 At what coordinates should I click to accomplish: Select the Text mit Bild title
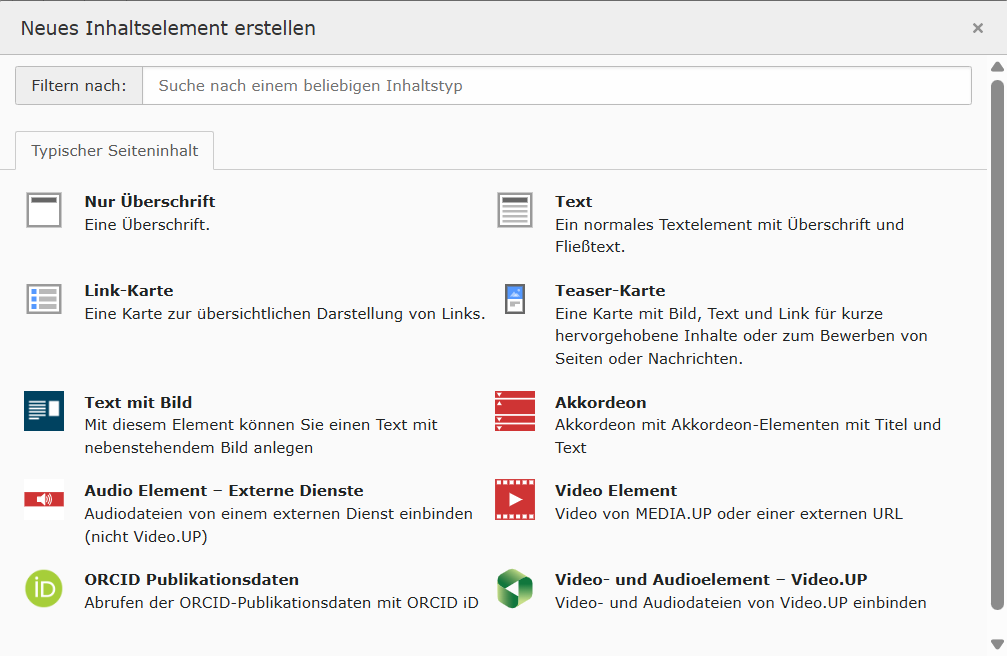point(138,403)
